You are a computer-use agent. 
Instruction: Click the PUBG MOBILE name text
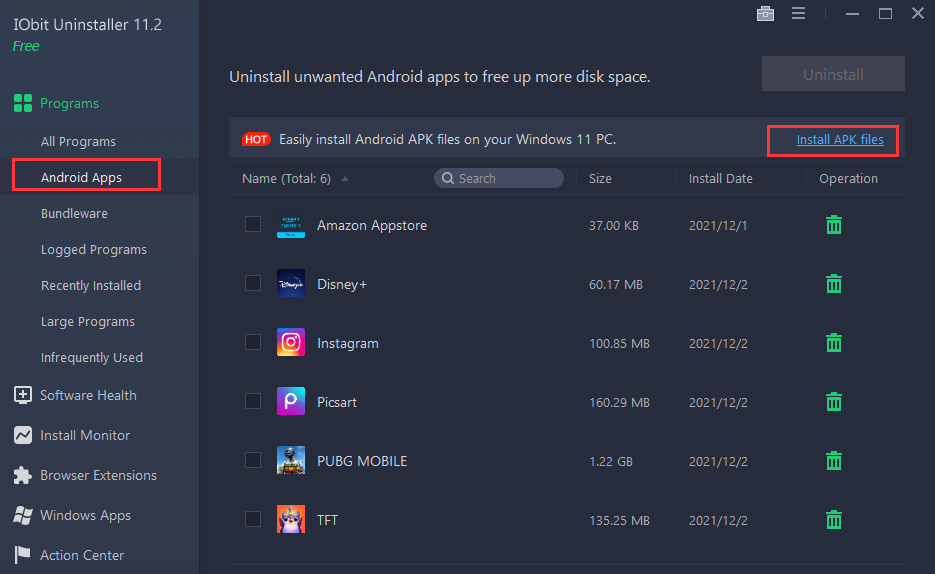(362, 461)
